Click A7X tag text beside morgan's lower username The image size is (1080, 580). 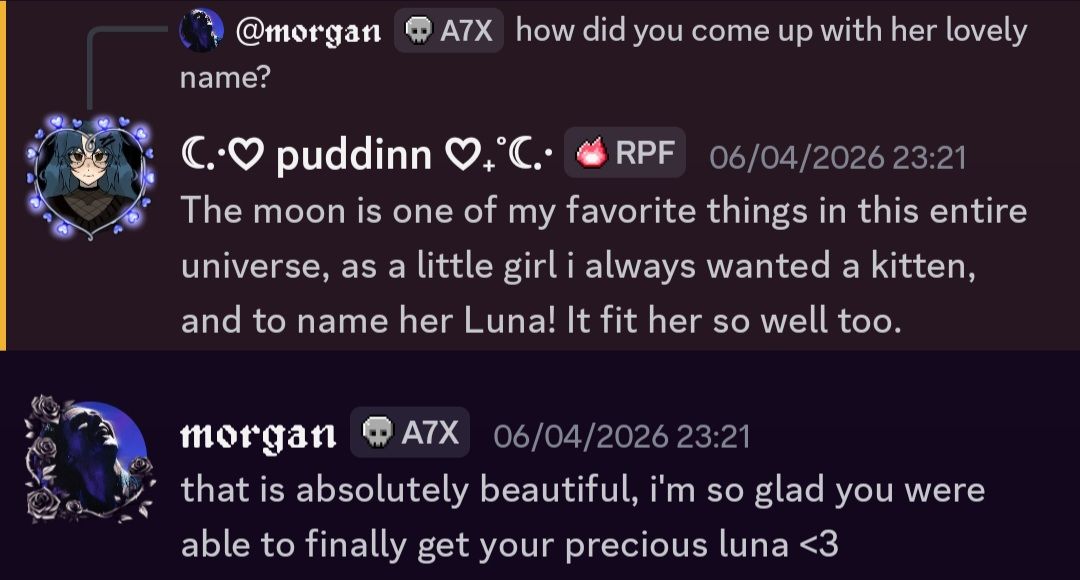[429, 434]
